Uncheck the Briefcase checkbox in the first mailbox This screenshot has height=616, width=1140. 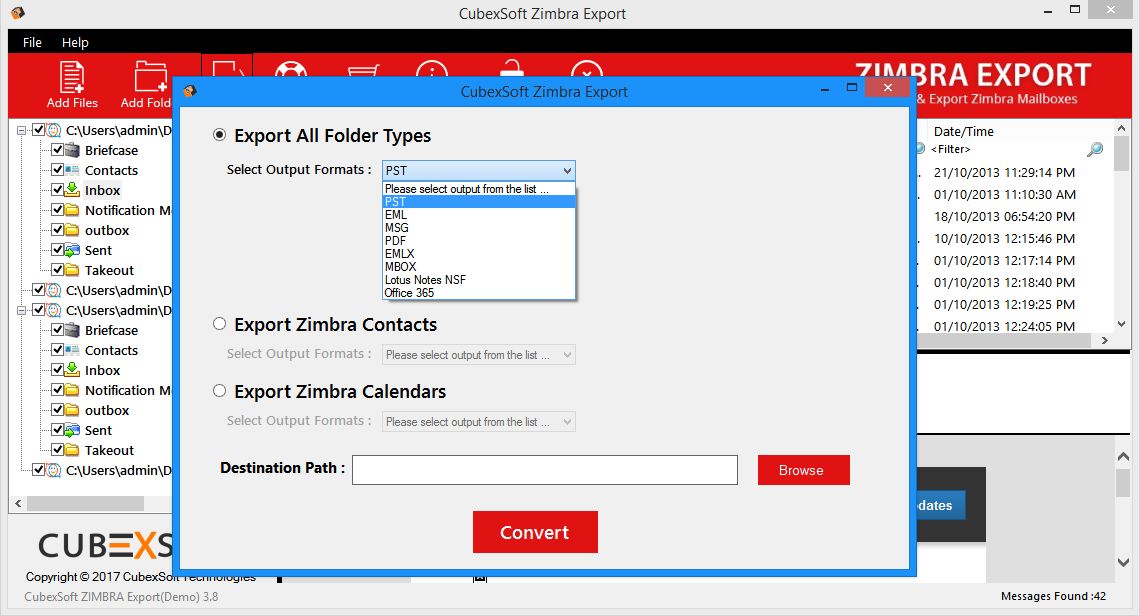(57, 150)
